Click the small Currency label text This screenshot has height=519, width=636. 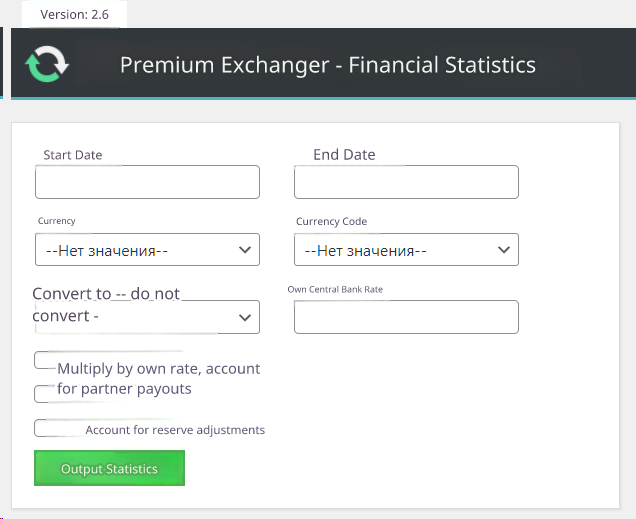coord(57,221)
